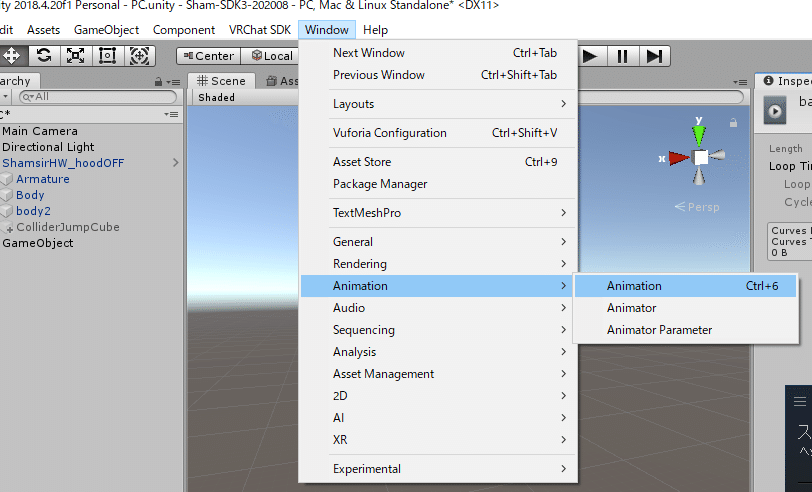Open the Asset Store window

438,162
